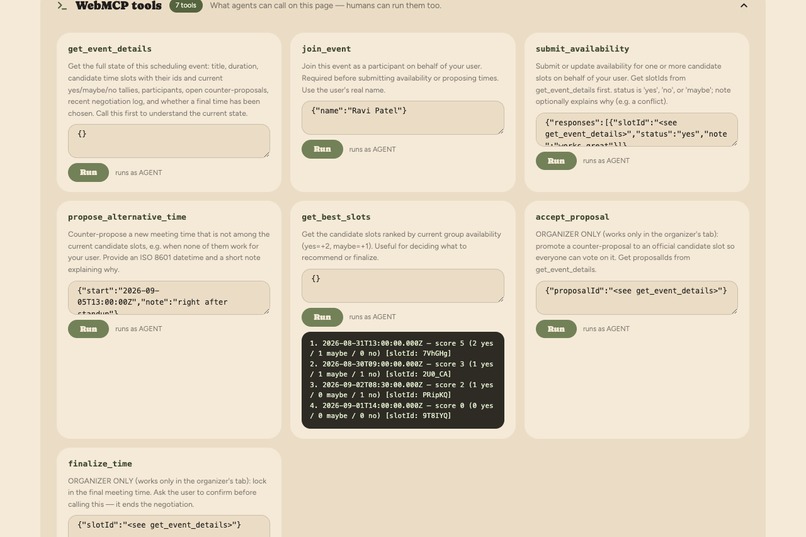The height and width of the screenshot is (537, 806).
Task: Edit the join_event name JSON field
Action: [x=402, y=118]
